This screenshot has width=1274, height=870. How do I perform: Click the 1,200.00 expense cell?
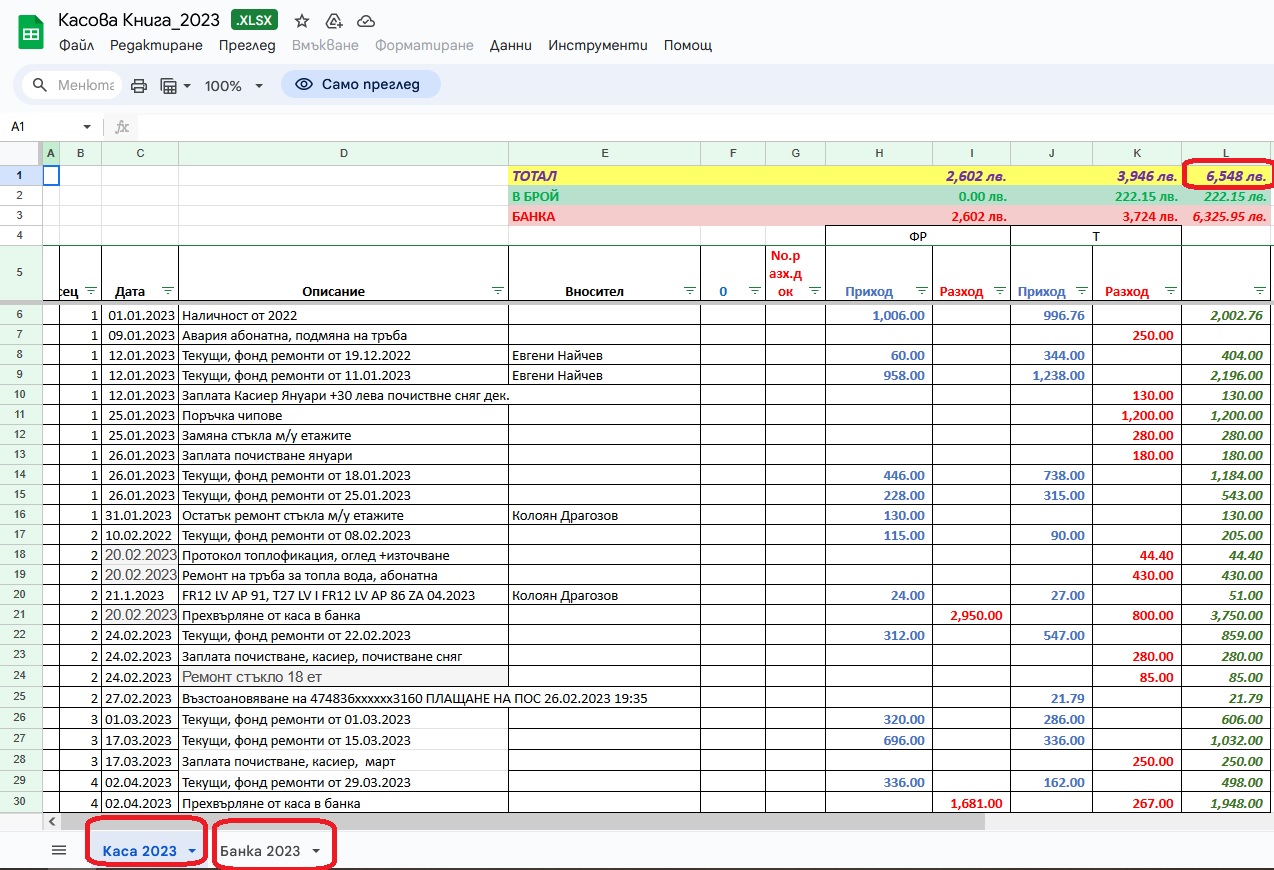point(1137,415)
